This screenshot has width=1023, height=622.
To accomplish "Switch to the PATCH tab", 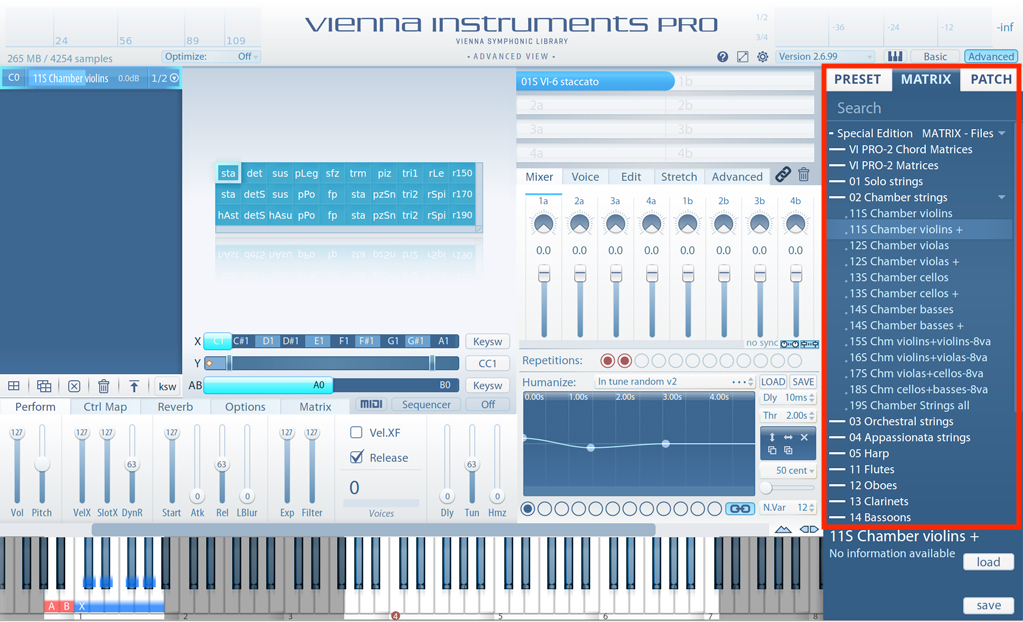I will (990, 79).
